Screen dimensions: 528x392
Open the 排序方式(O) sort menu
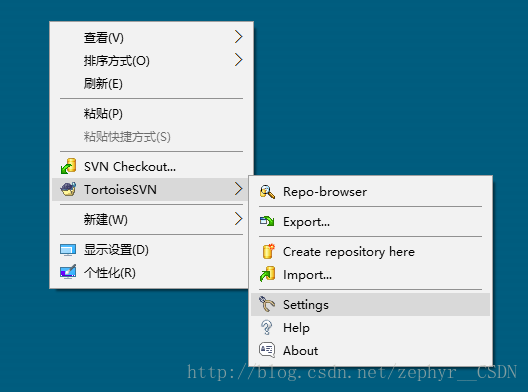(152, 60)
